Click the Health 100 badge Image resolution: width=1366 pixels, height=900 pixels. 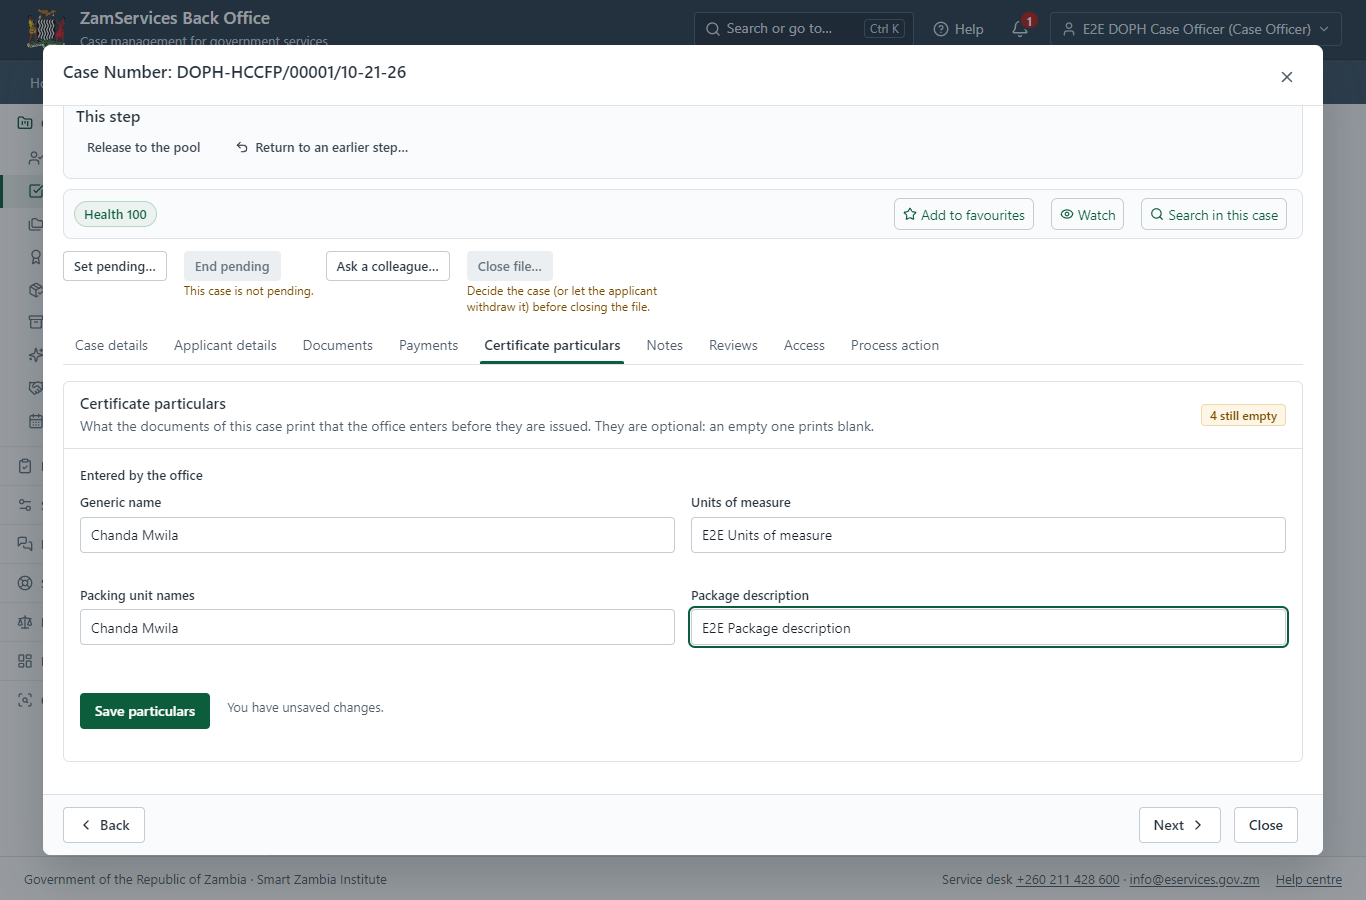tap(115, 214)
